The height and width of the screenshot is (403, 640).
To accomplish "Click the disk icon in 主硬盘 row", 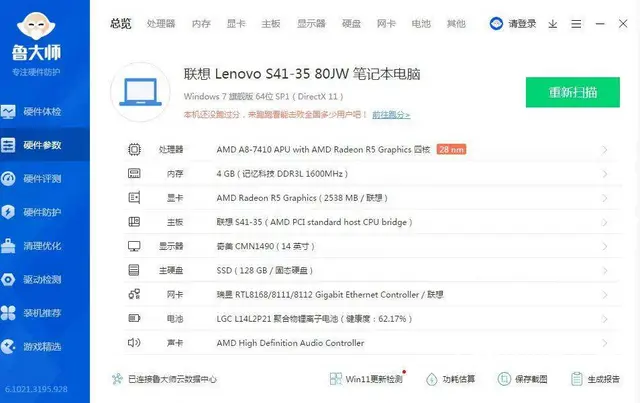I will coord(134,270).
